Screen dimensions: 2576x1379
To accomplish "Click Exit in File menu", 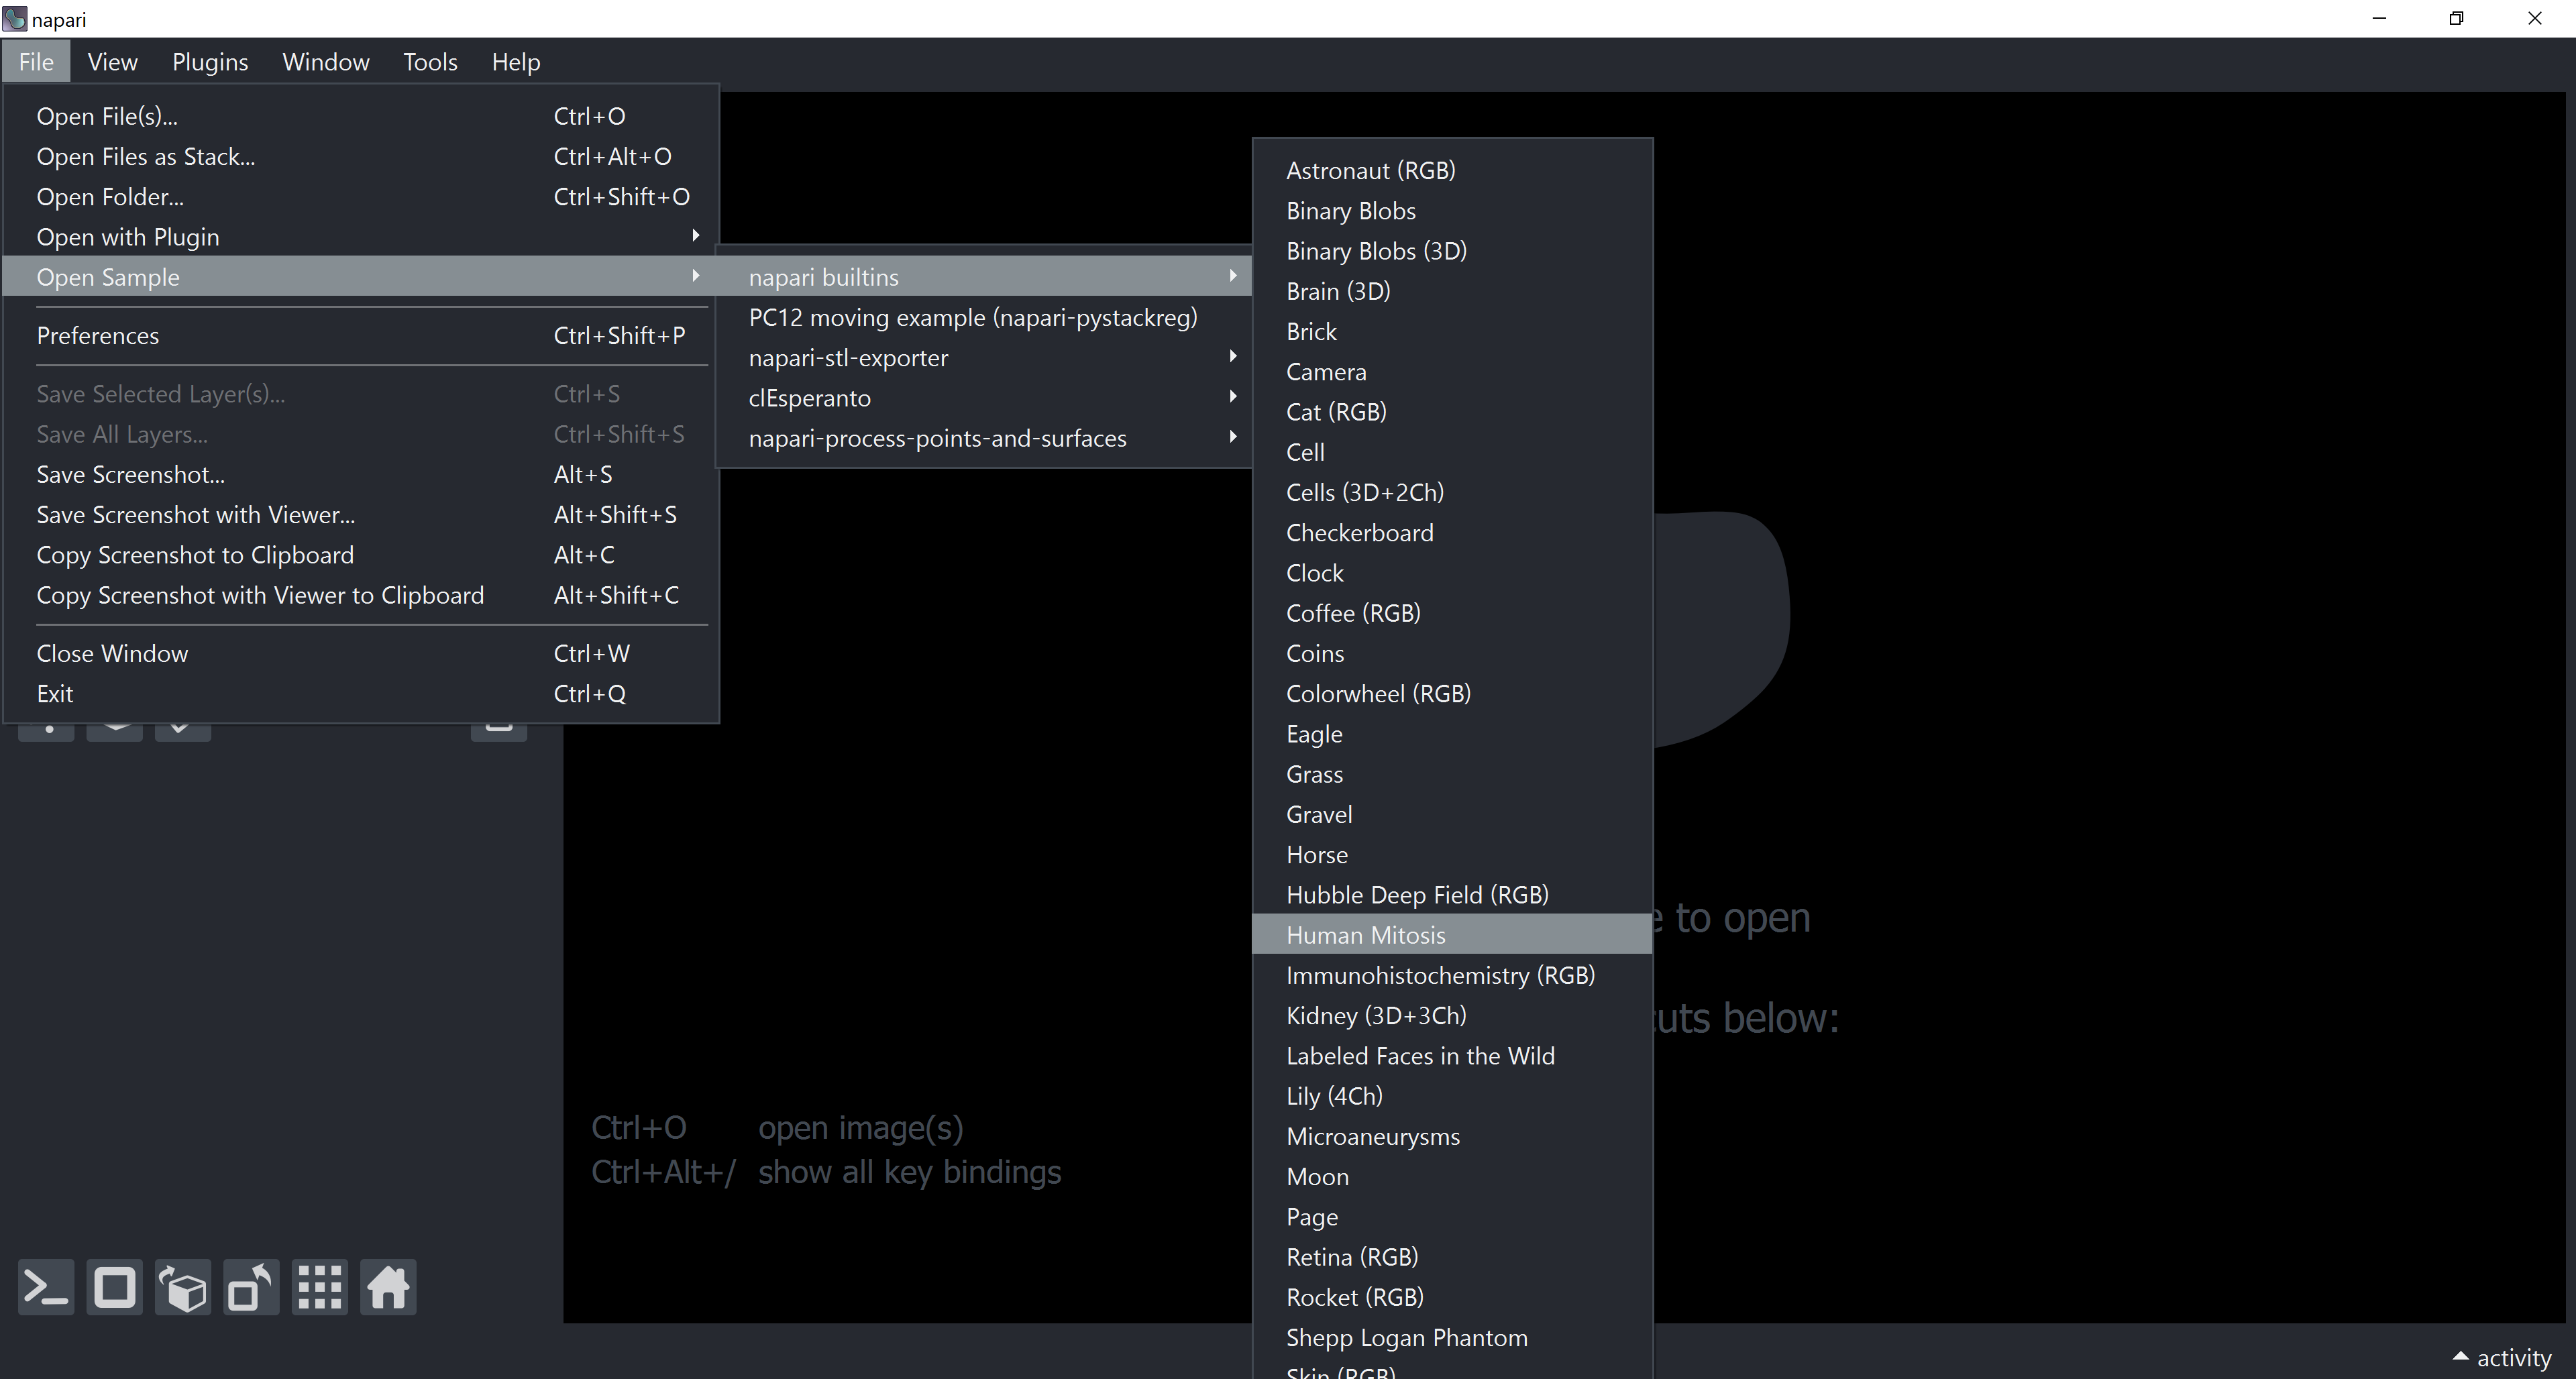I will [361, 694].
